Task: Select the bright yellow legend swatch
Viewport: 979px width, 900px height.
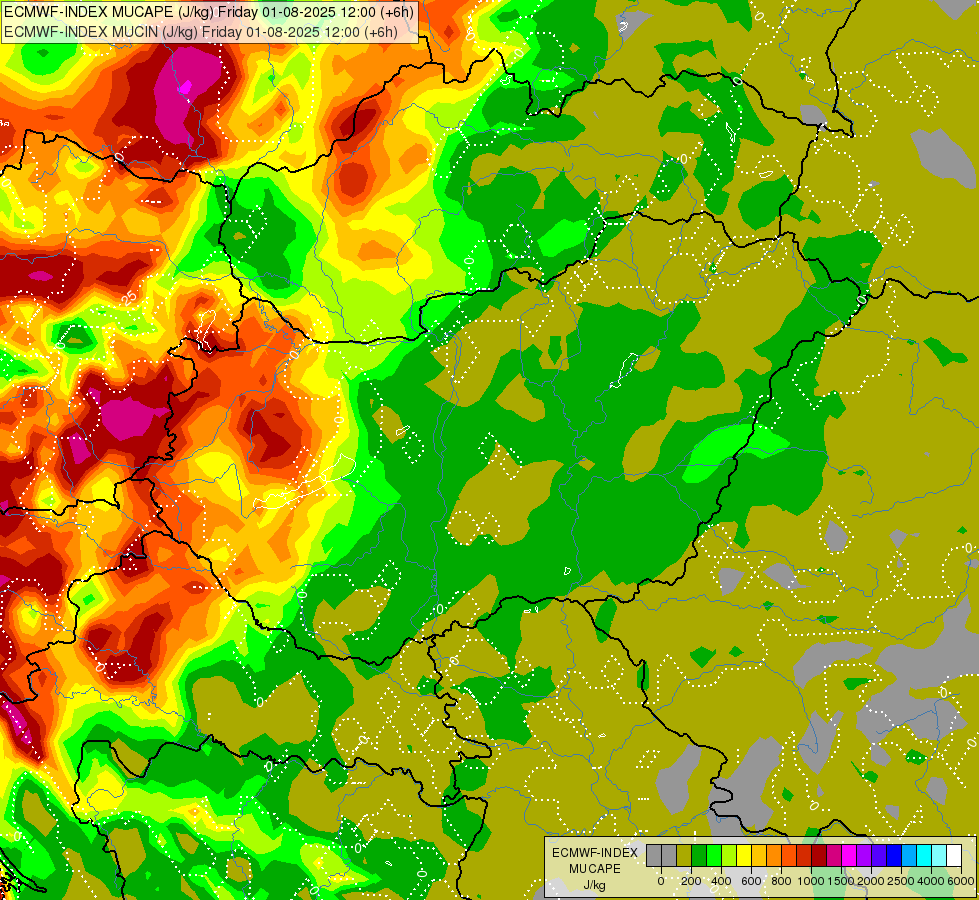Action: pos(745,856)
